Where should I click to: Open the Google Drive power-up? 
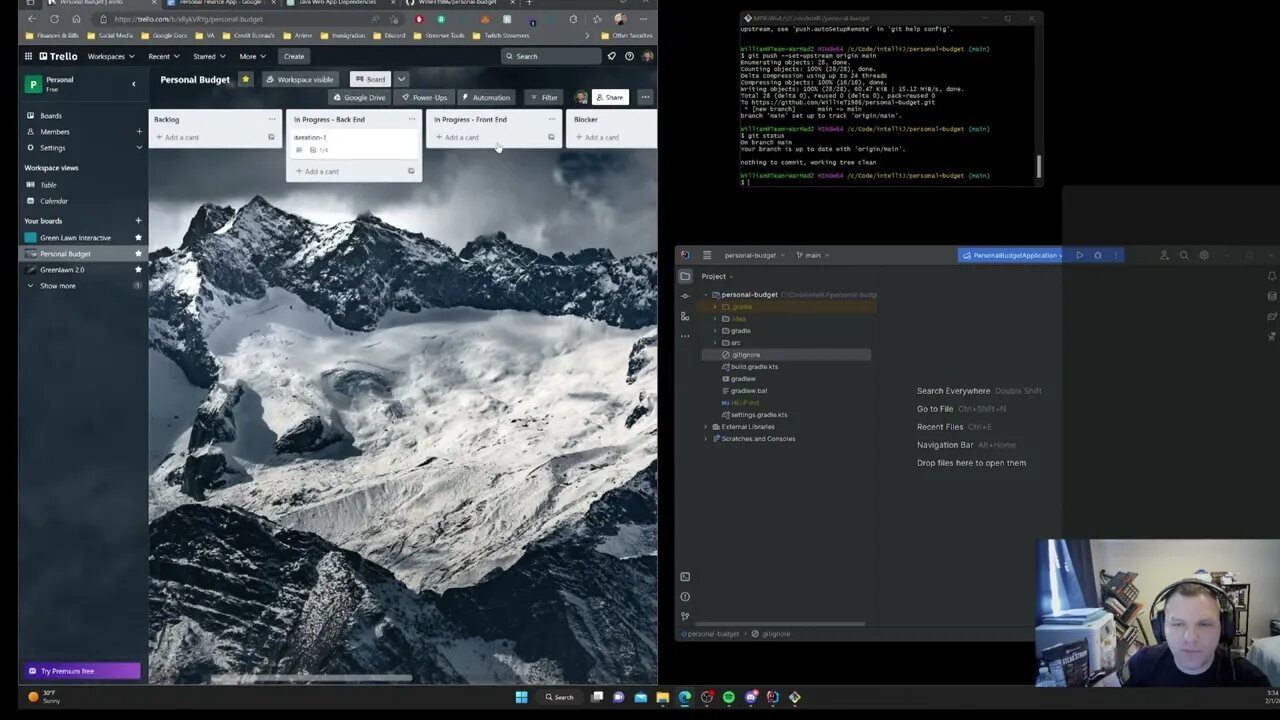358,97
